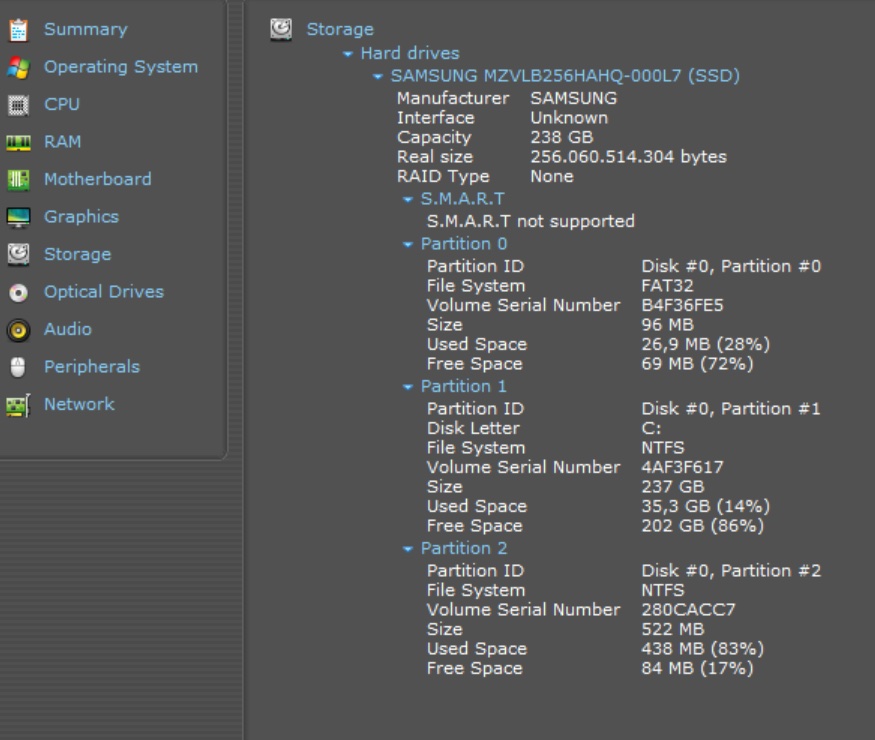Collapse the S.M.A.R.T section arrow
The height and width of the screenshot is (740, 875).
click(407, 200)
